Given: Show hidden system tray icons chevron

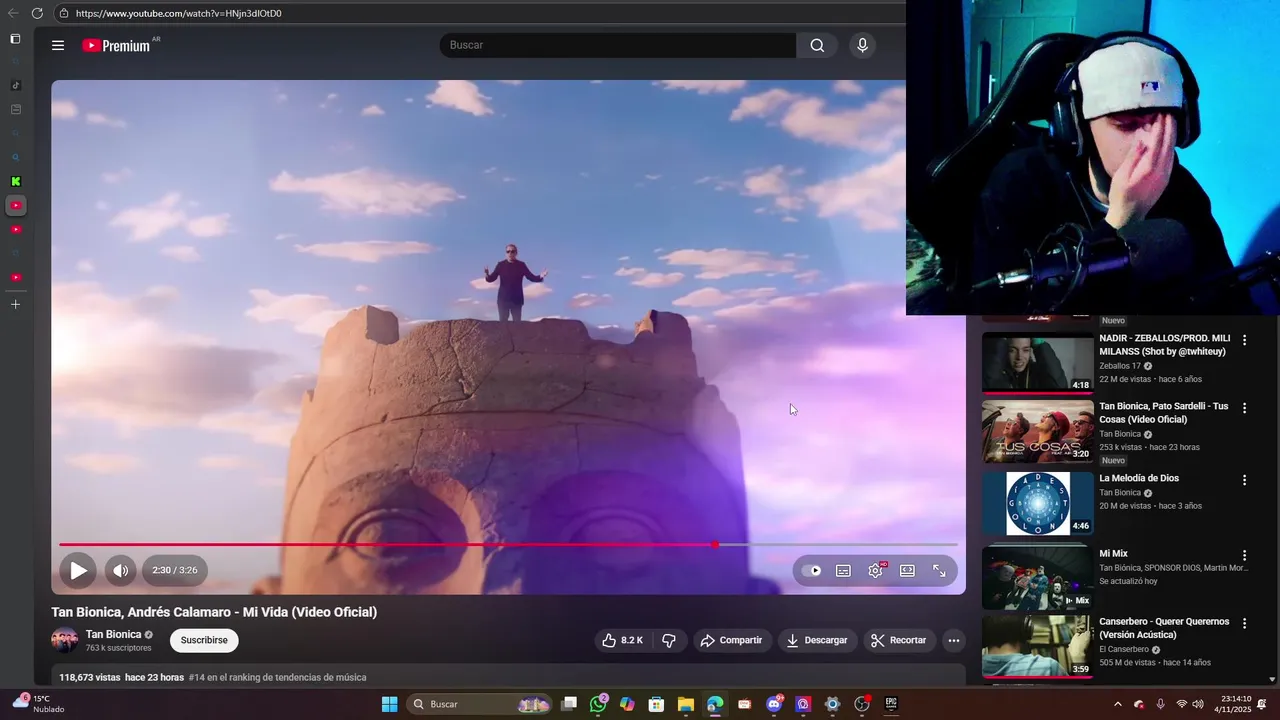Looking at the screenshot, I should pyautogui.click(x=1118, y=704).
